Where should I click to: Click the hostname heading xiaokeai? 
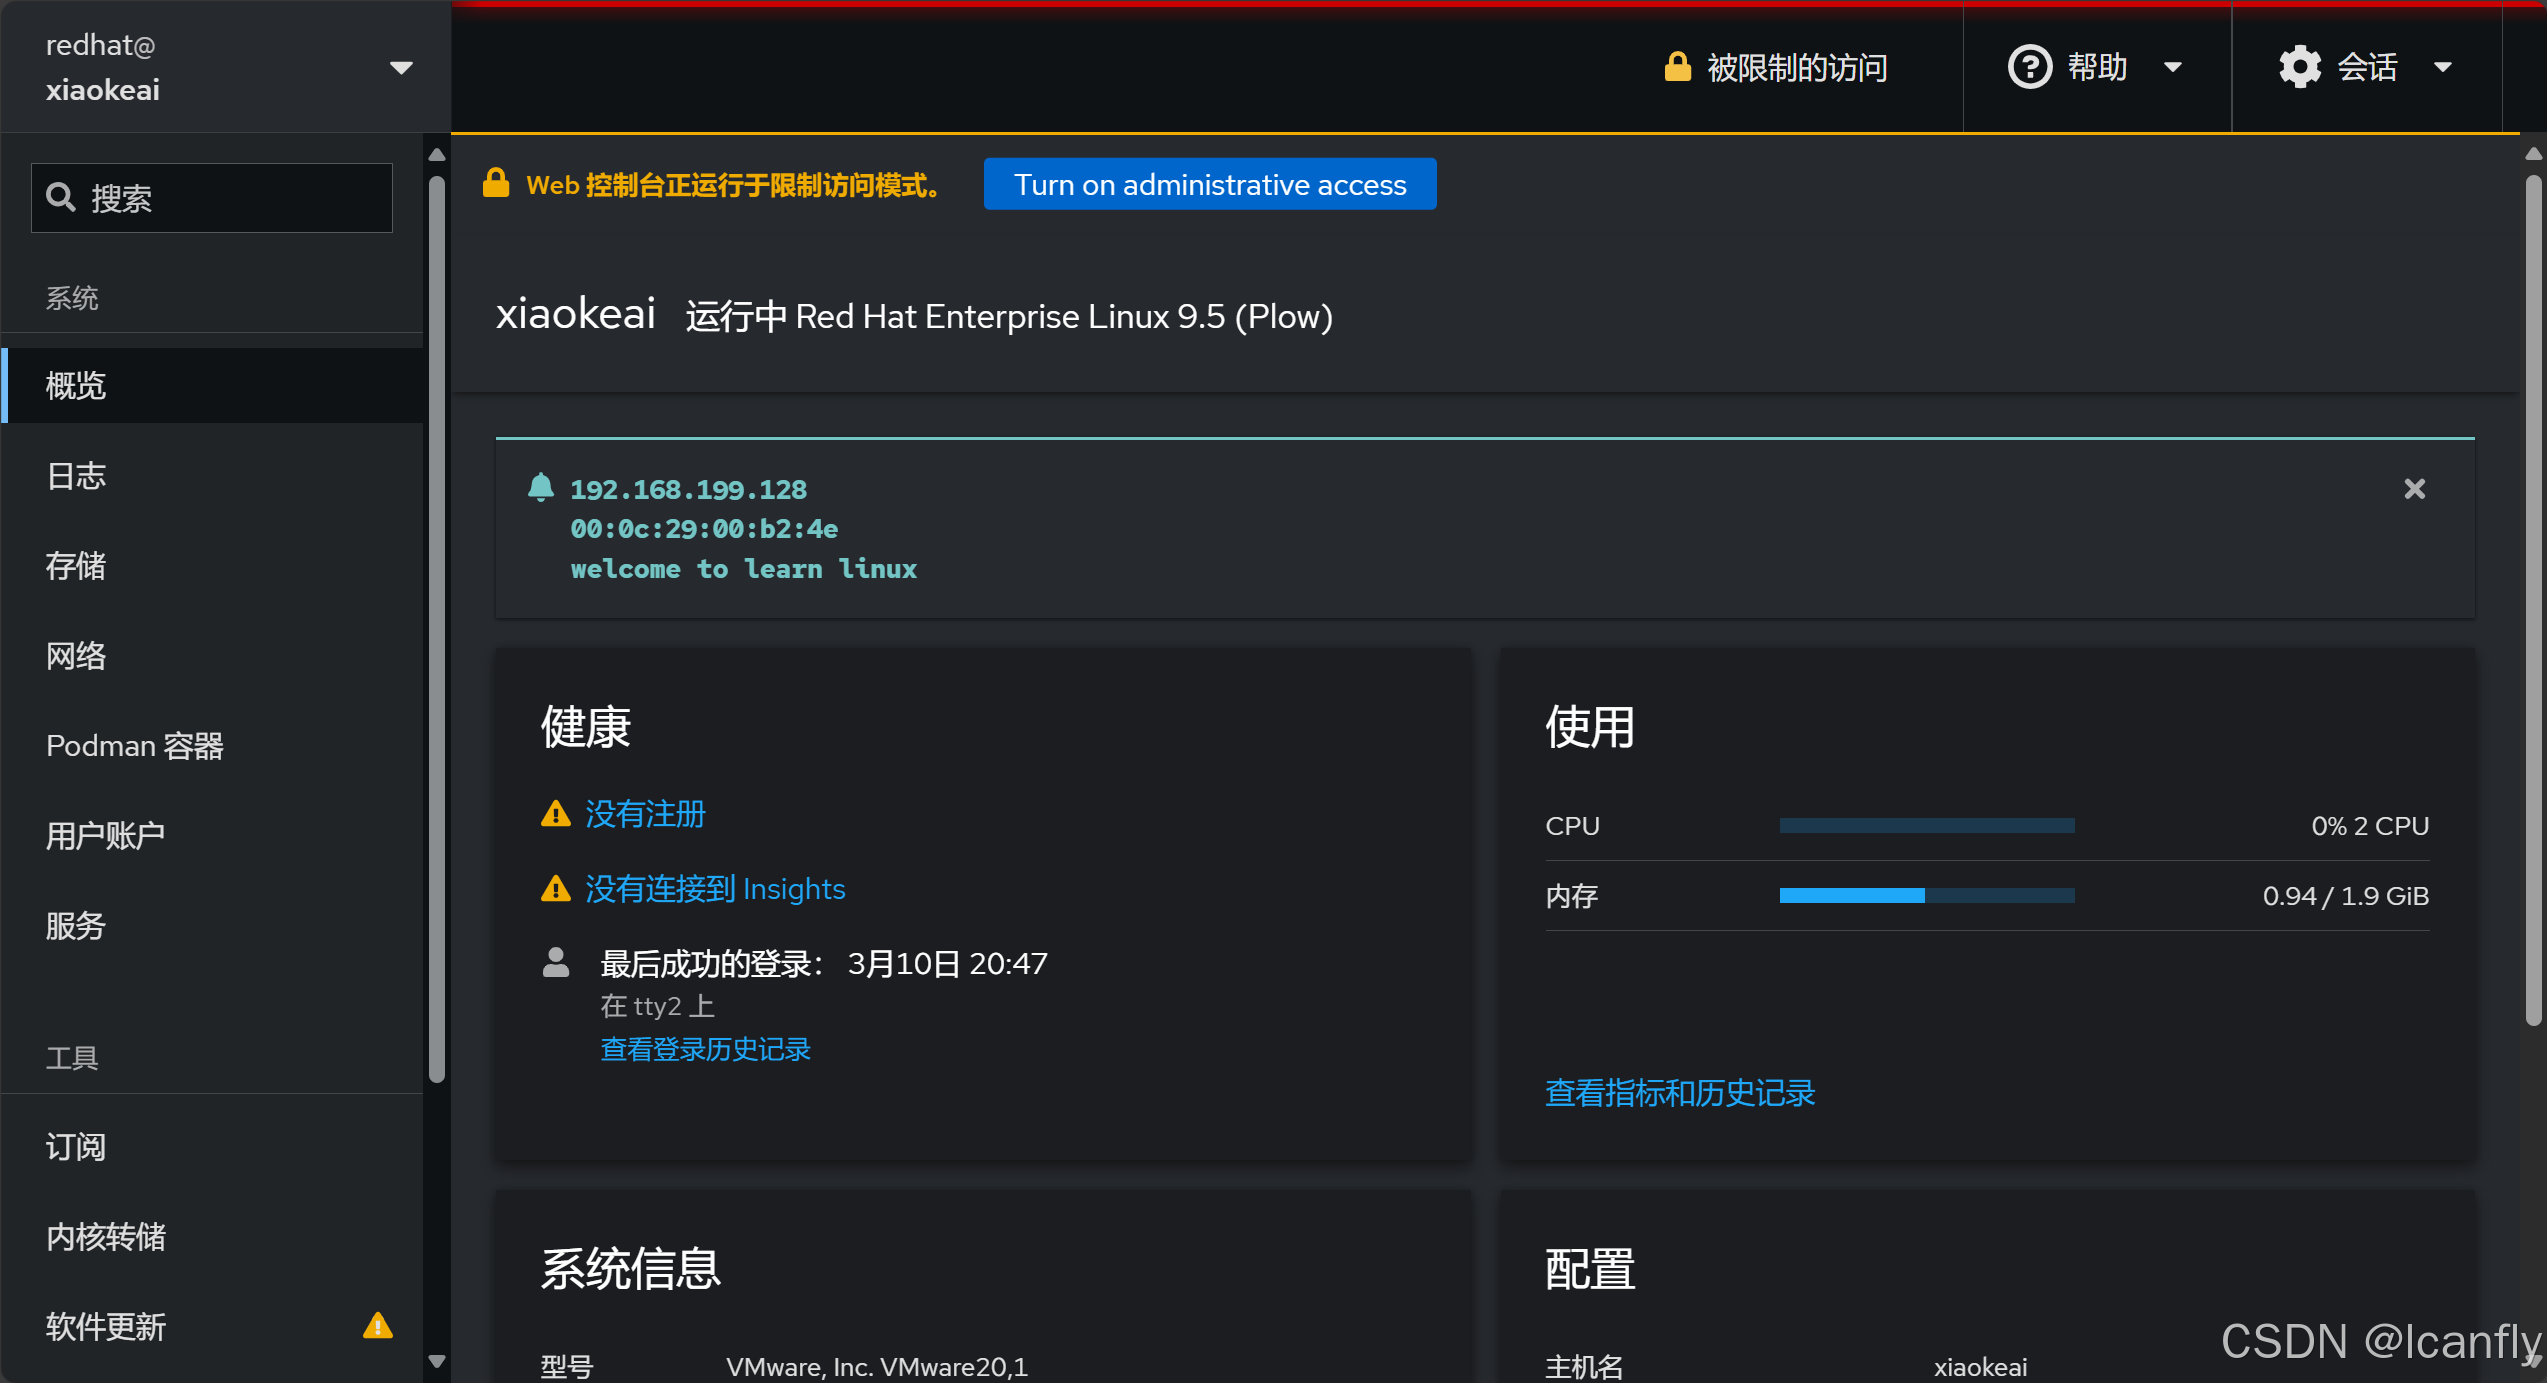(x=576, y=314)
